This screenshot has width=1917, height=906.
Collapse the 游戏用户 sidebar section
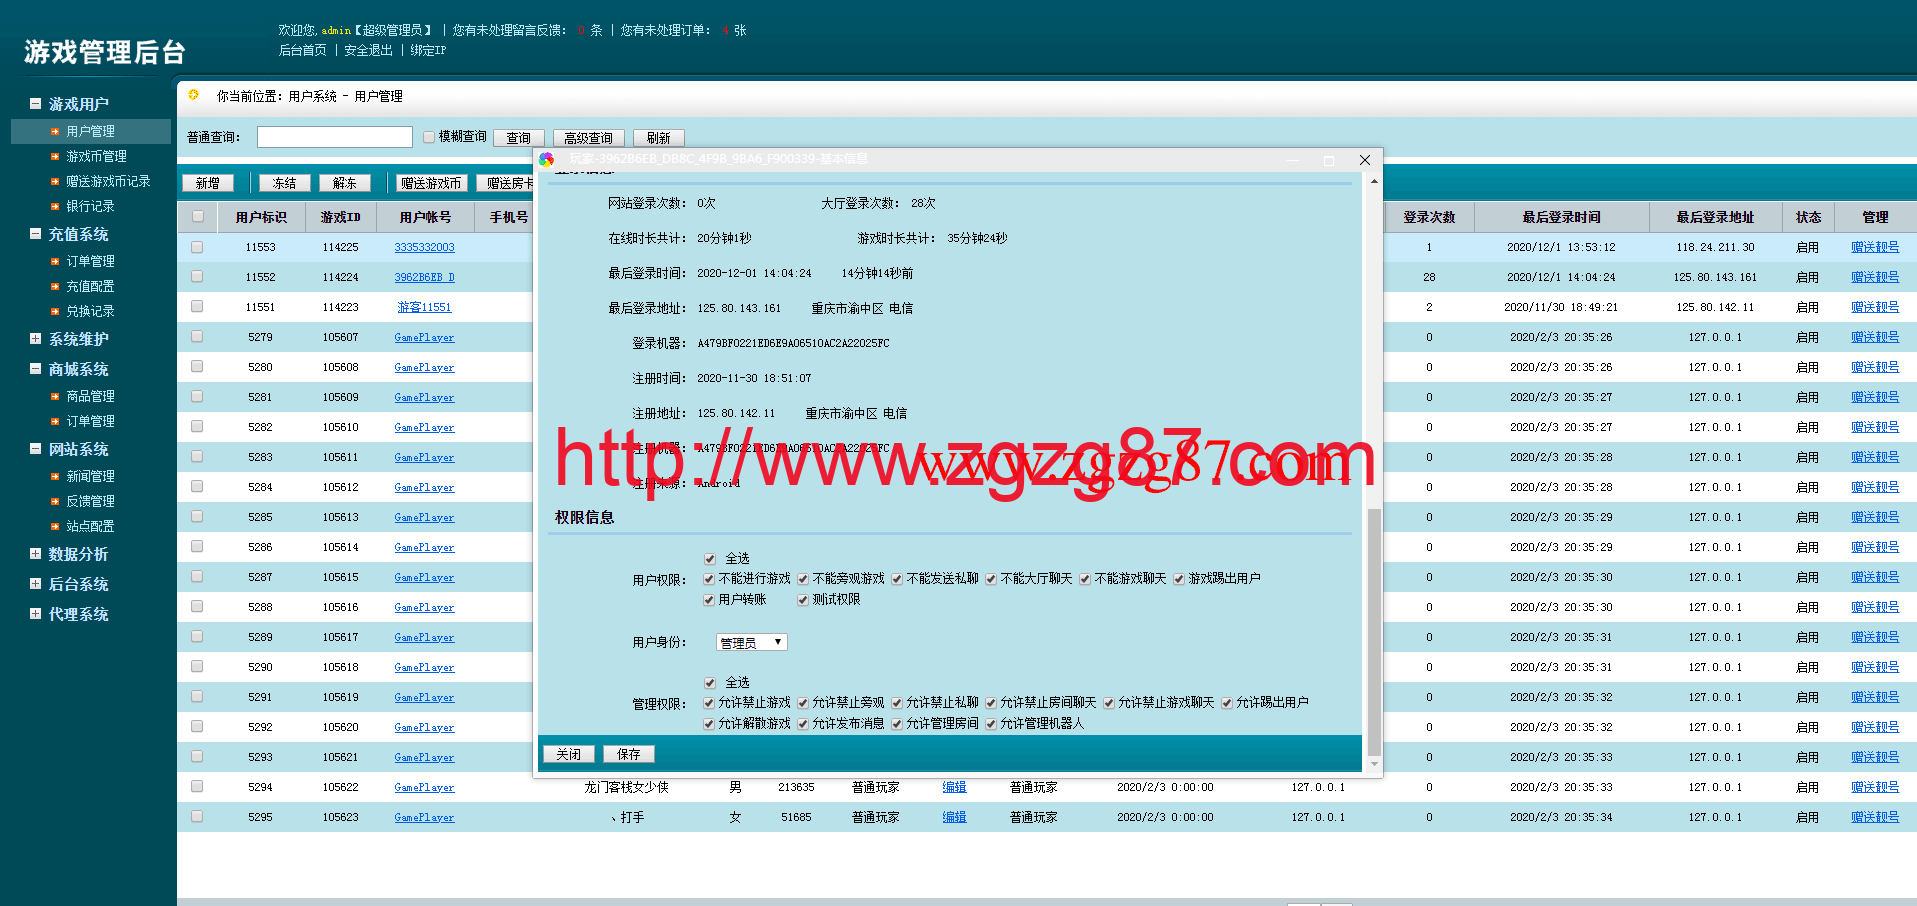[x=36, y=104]
